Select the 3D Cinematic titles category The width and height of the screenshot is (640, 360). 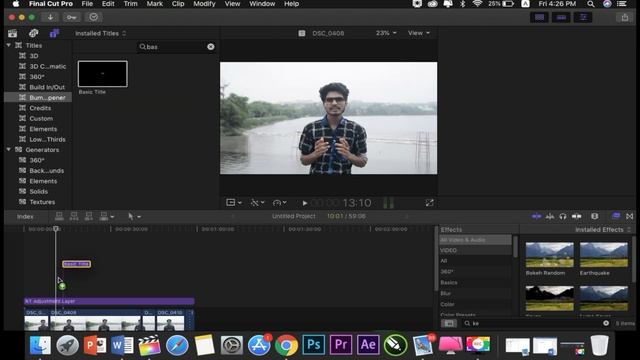tap(47, 66)
